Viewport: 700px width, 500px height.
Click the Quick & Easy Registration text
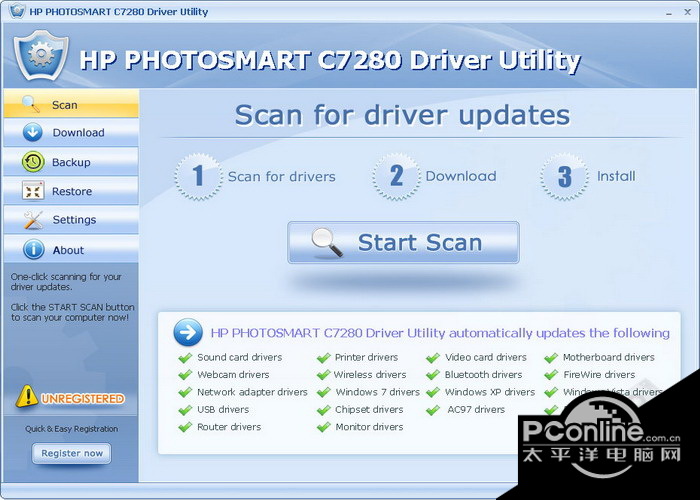click(71, 429)
